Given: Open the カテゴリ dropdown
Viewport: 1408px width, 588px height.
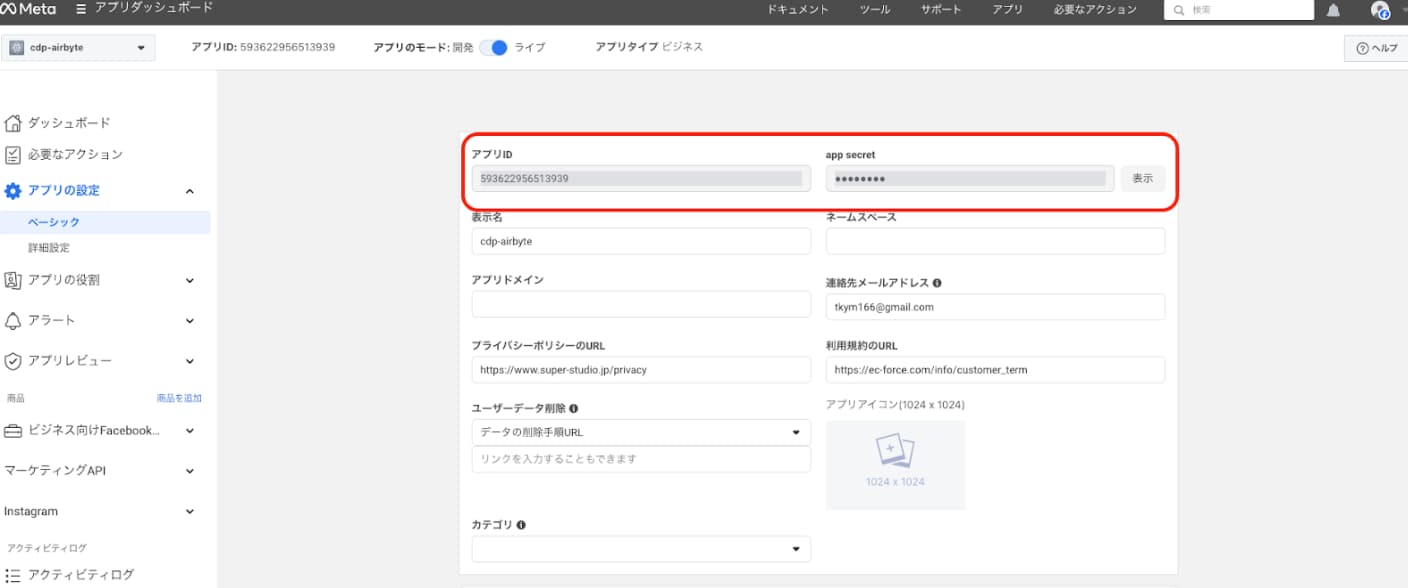Looking at the screenshot, I should click(641, 549).
